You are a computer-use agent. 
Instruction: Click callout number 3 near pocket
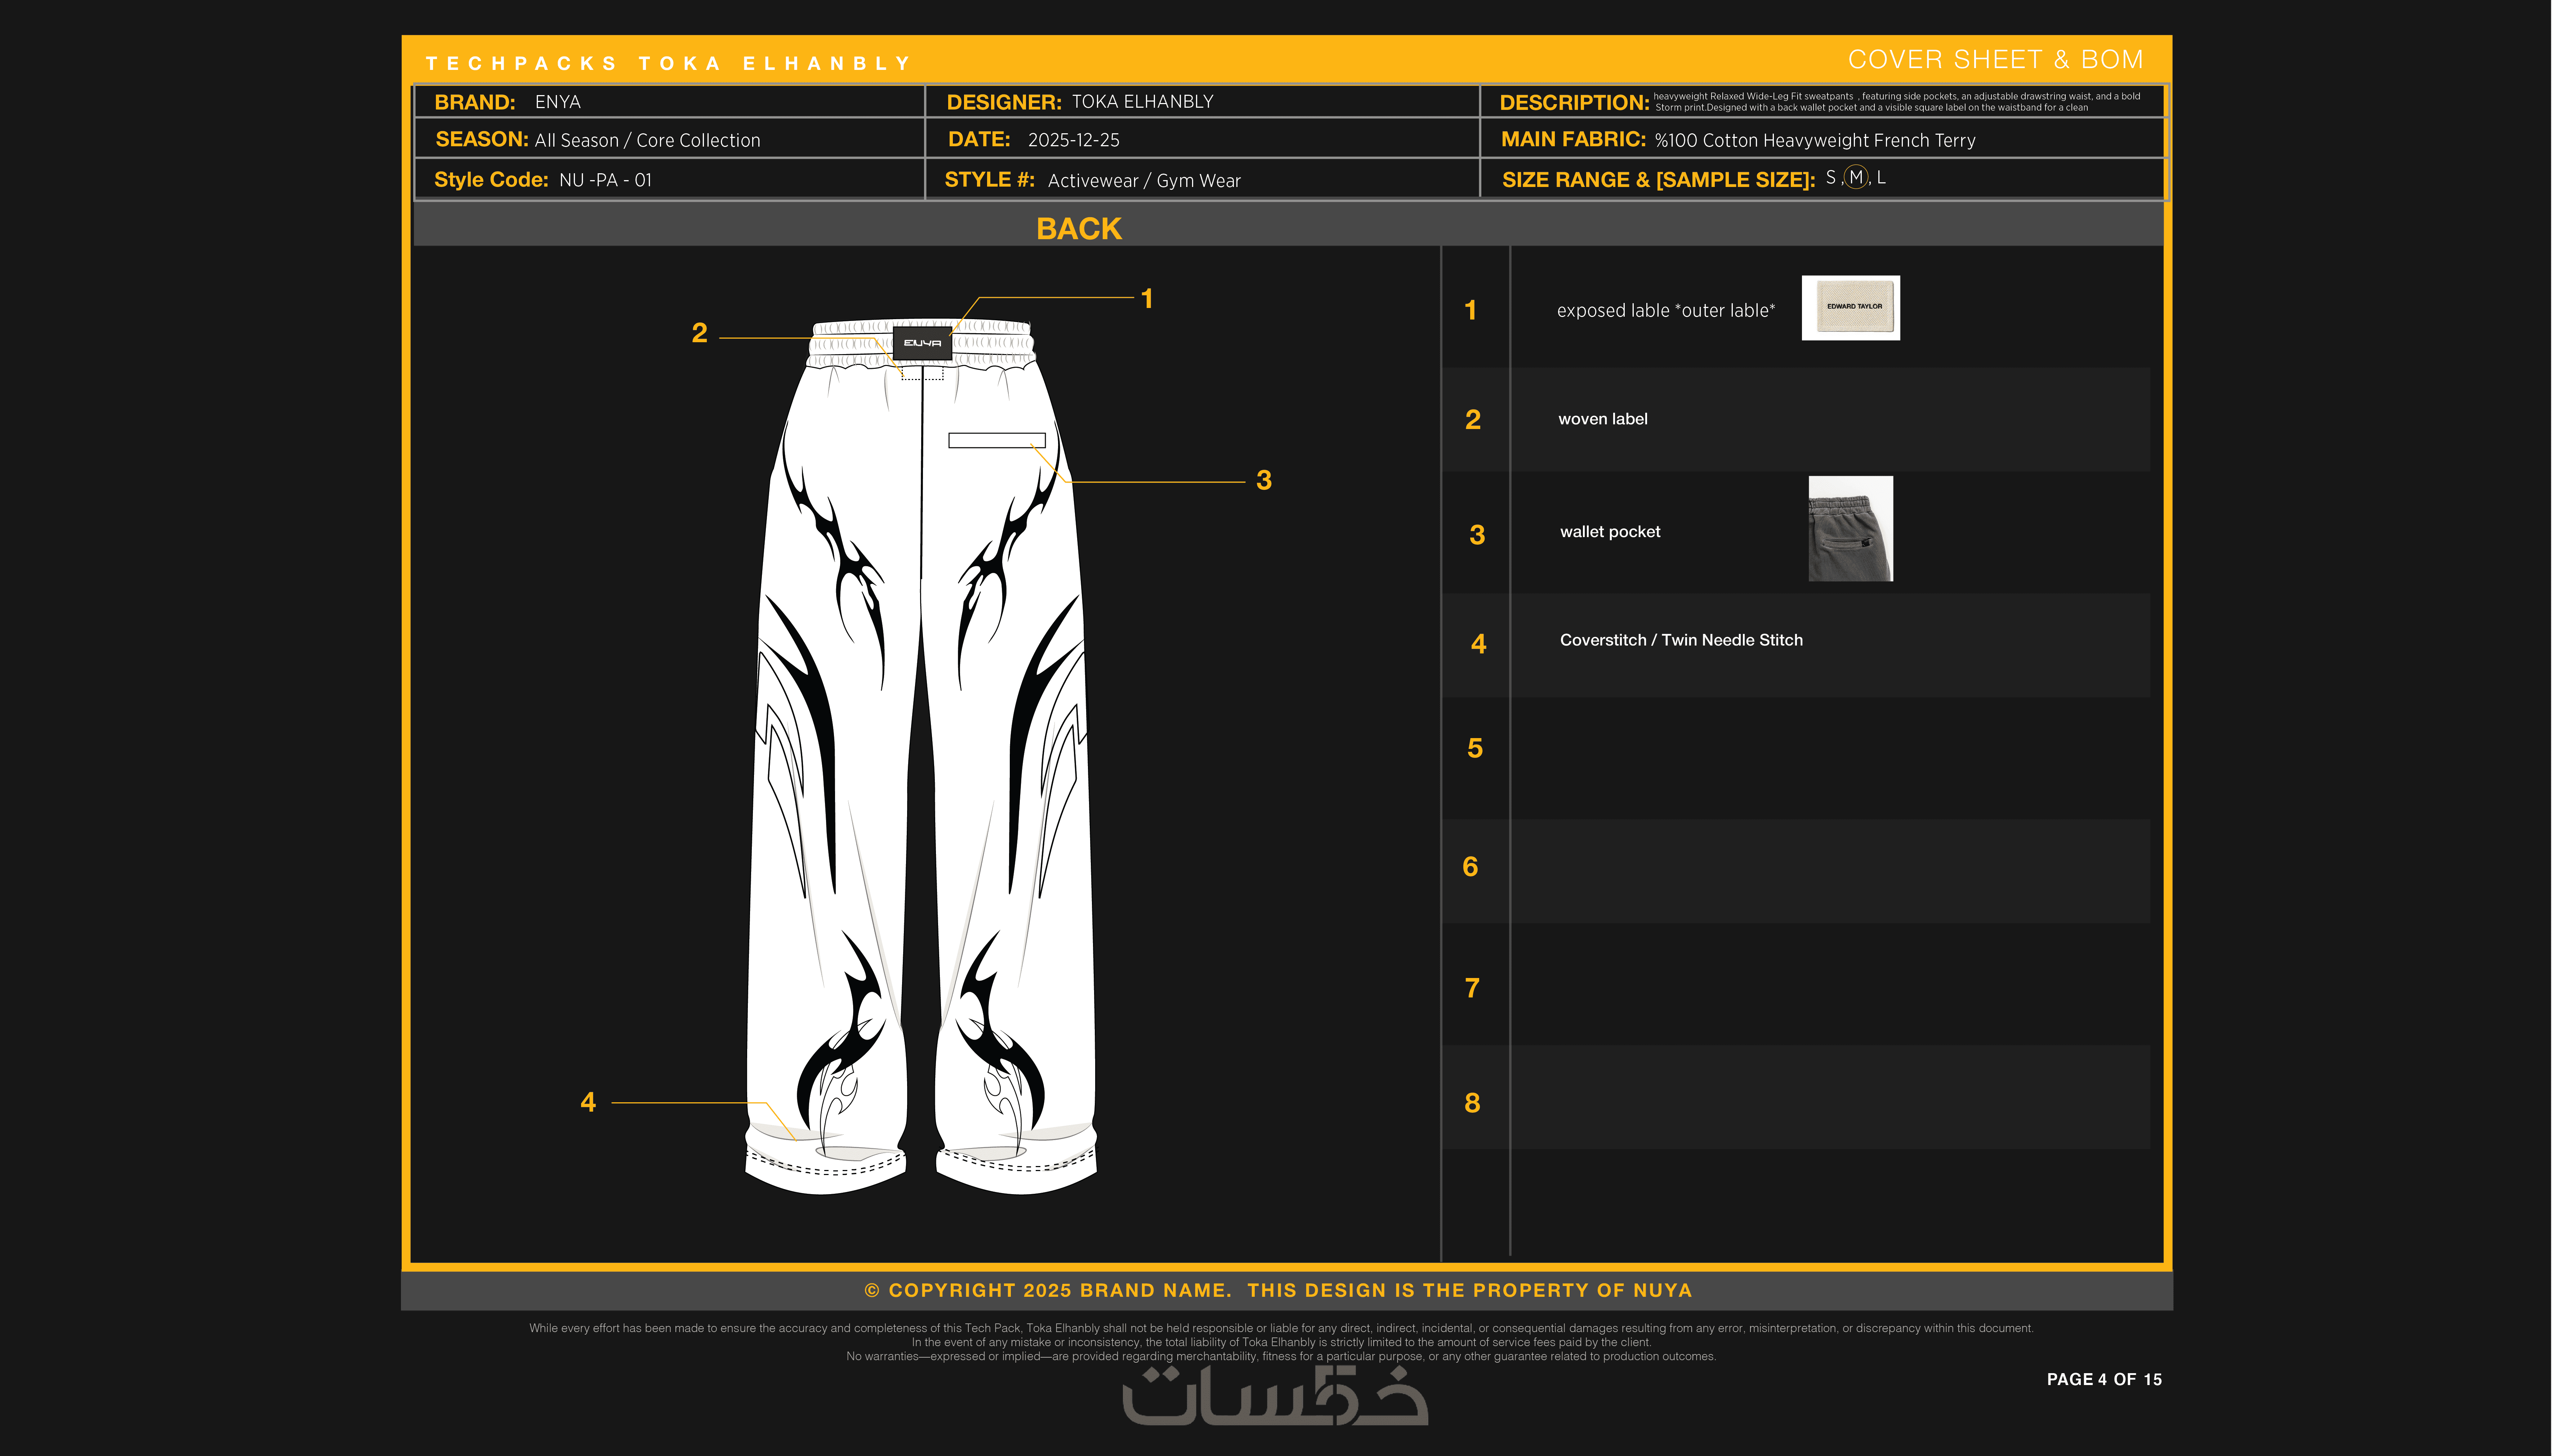point(1264,481)
